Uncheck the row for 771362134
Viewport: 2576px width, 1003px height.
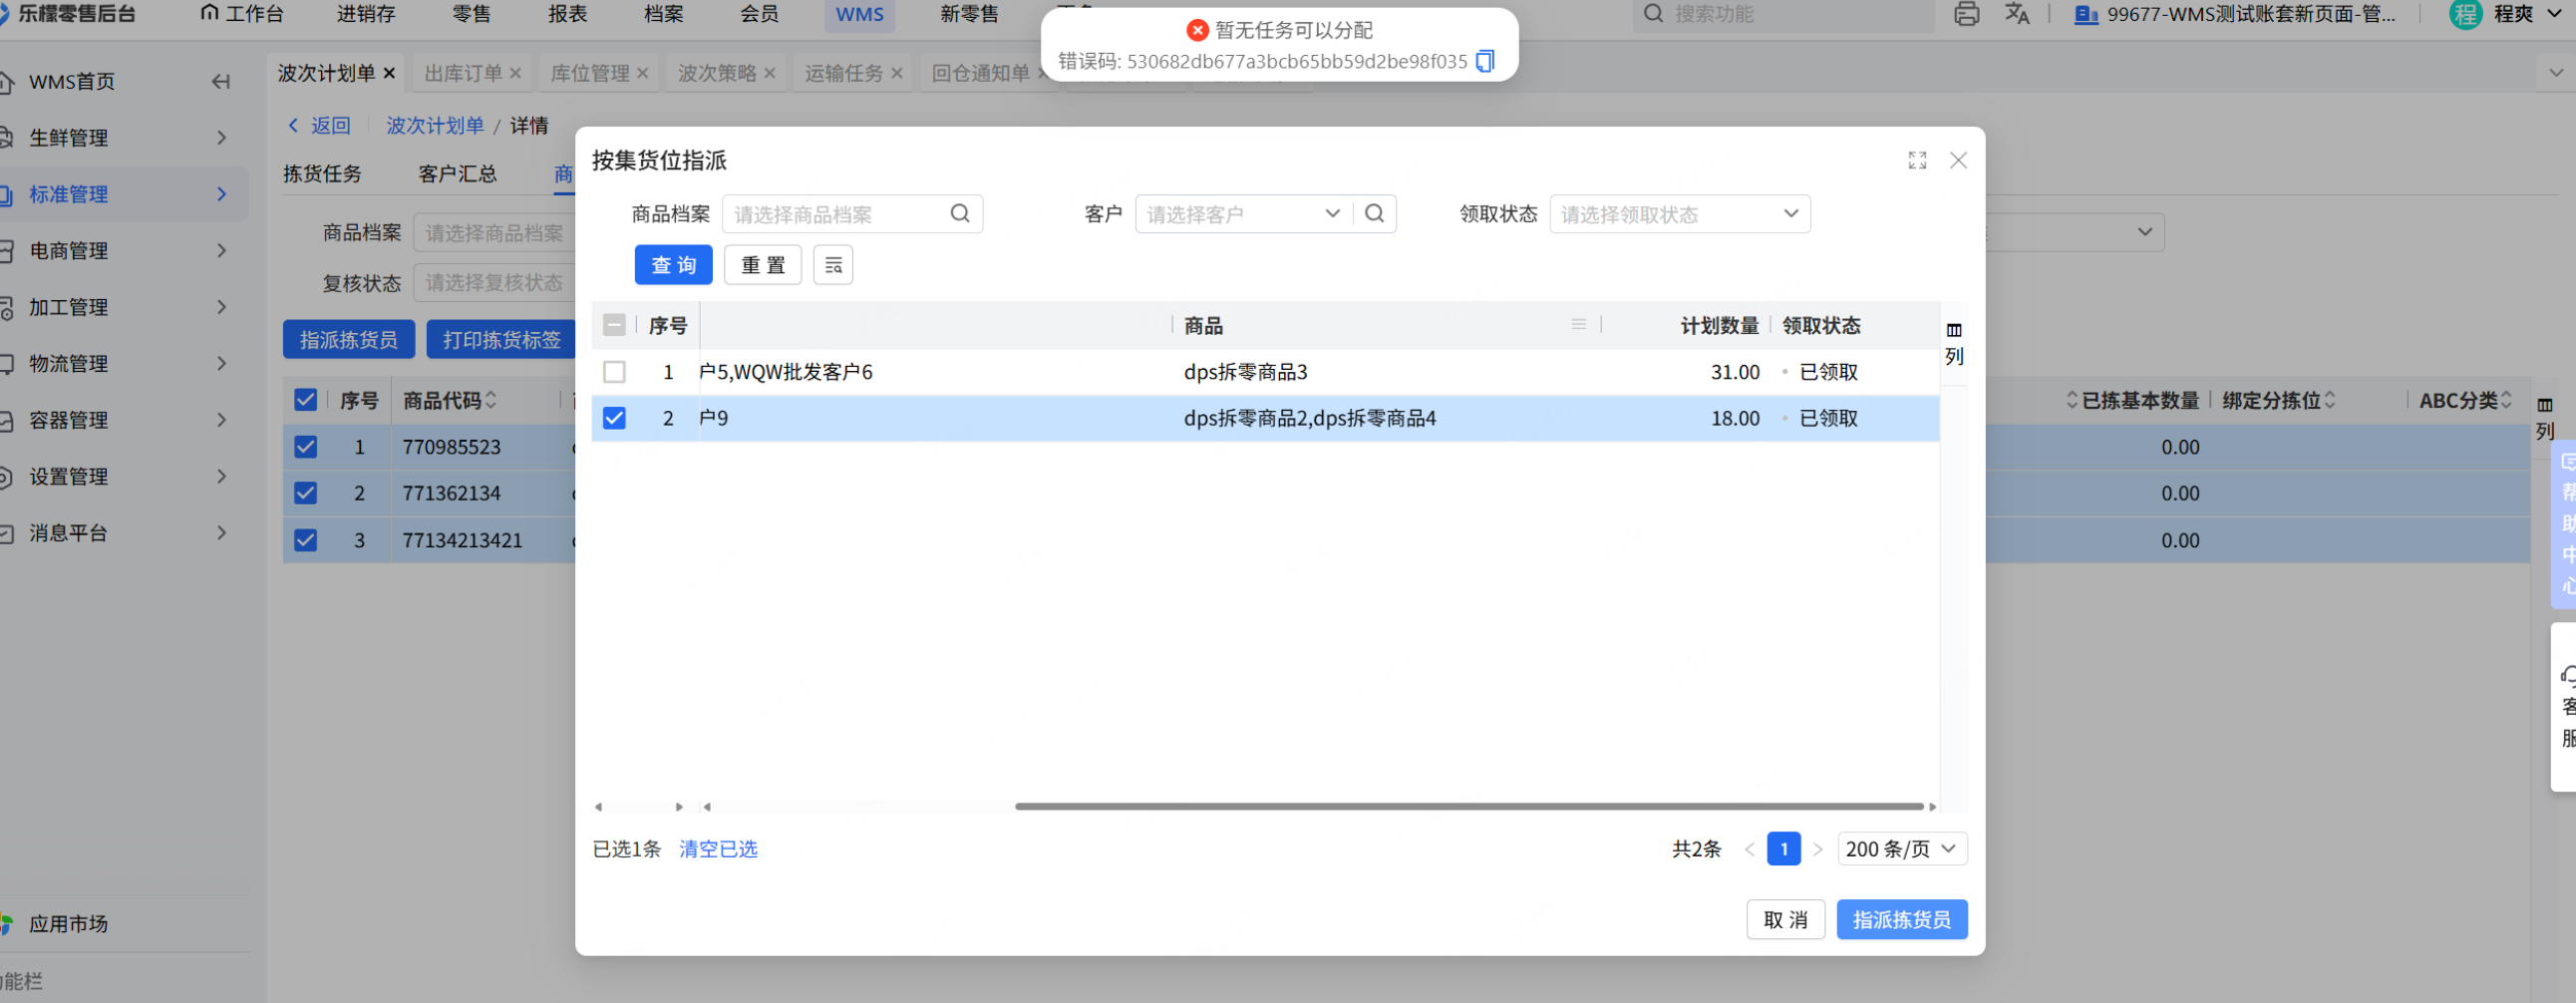(x=305, y=493)
